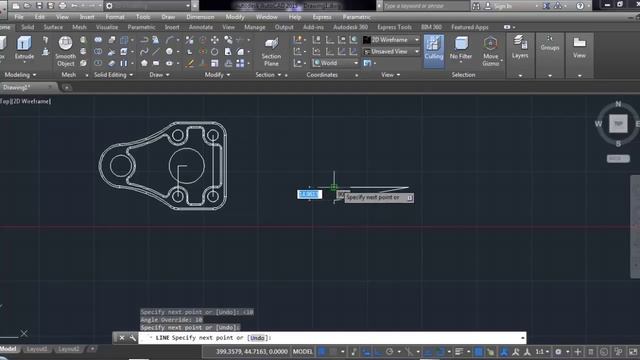Click the command line customize wrench icon
Screen dimensions: 640x360
(133, 338)
